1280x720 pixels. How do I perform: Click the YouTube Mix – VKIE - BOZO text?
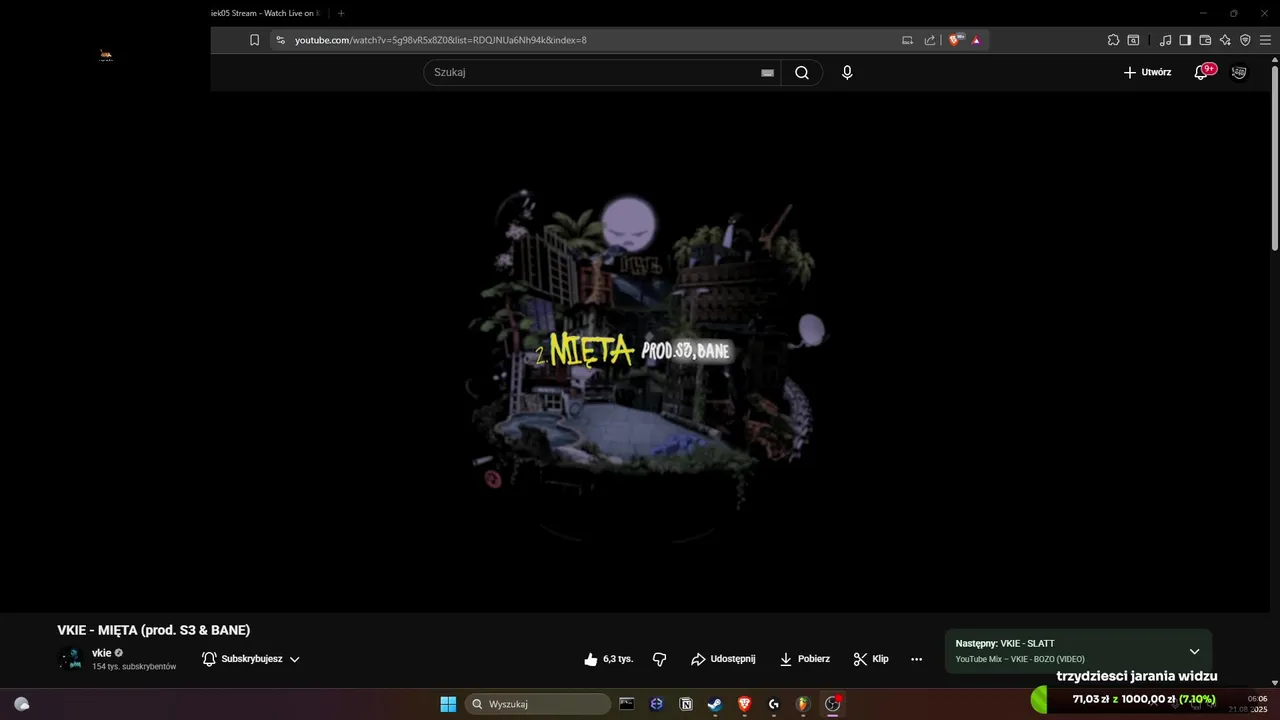point(1019,659)
